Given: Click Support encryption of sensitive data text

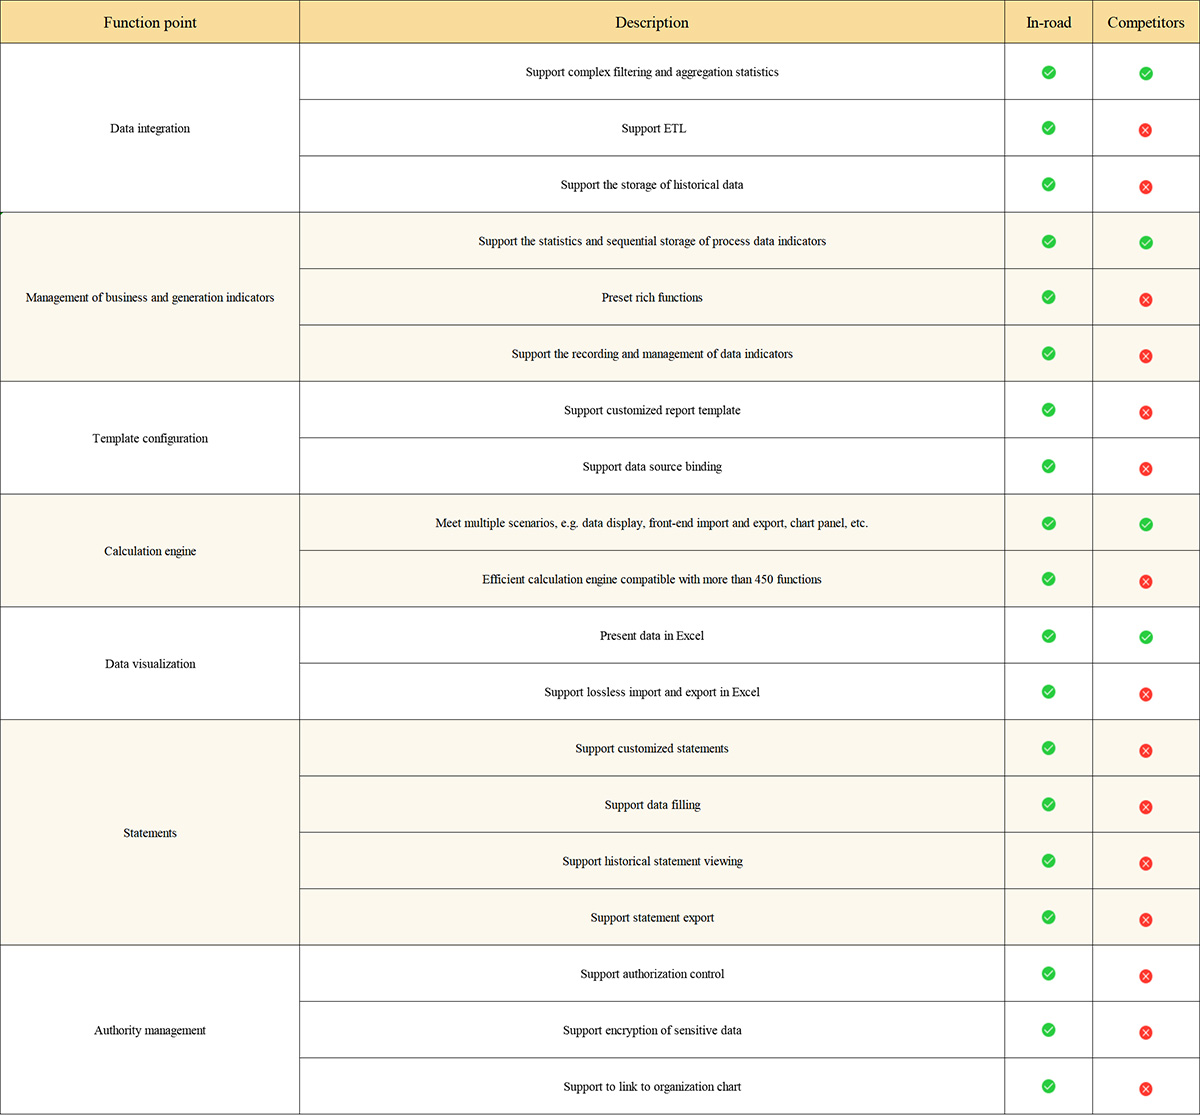Looking at the screenshot, I should click(652, 1030).
